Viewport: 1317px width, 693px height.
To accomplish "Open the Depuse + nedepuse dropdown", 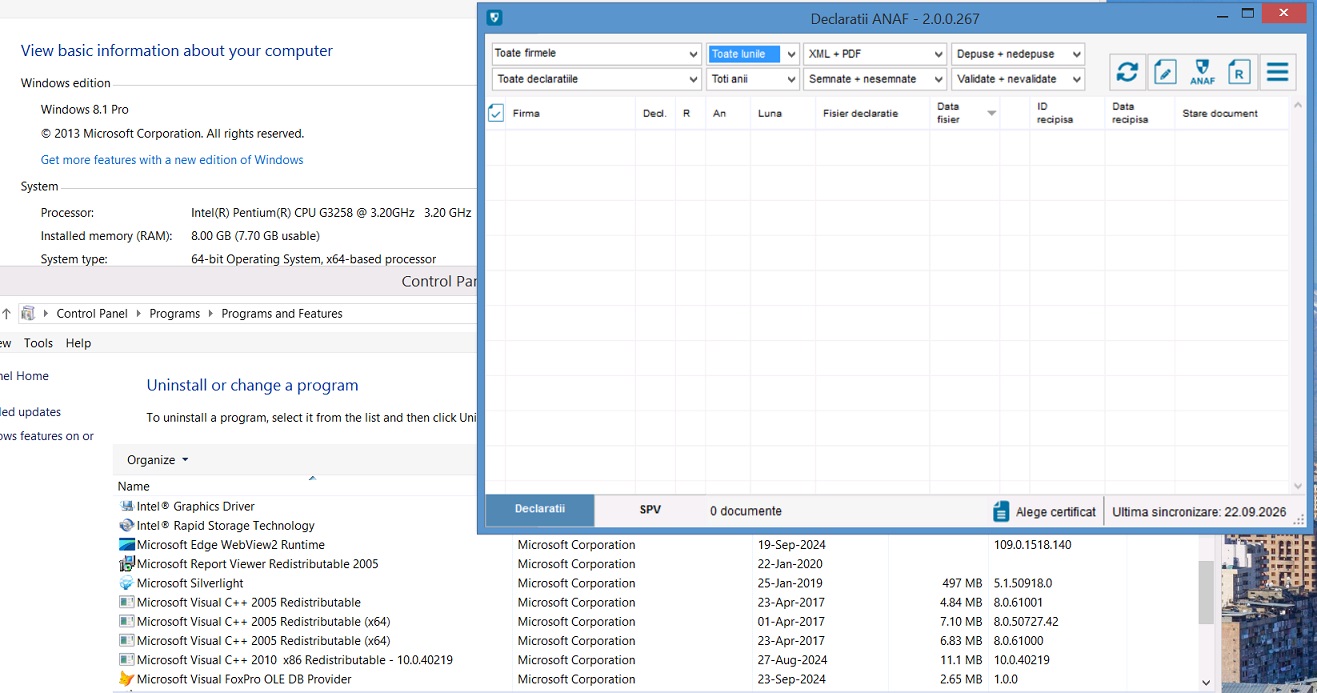I will click(x=1018, y=53).
